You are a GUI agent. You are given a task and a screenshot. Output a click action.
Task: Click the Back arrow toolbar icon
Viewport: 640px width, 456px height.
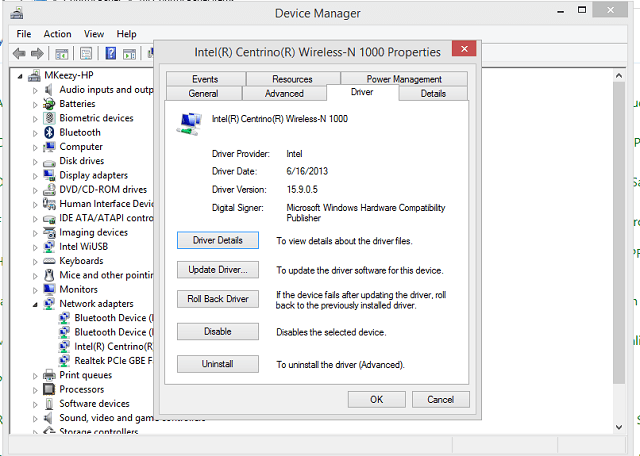19,53
